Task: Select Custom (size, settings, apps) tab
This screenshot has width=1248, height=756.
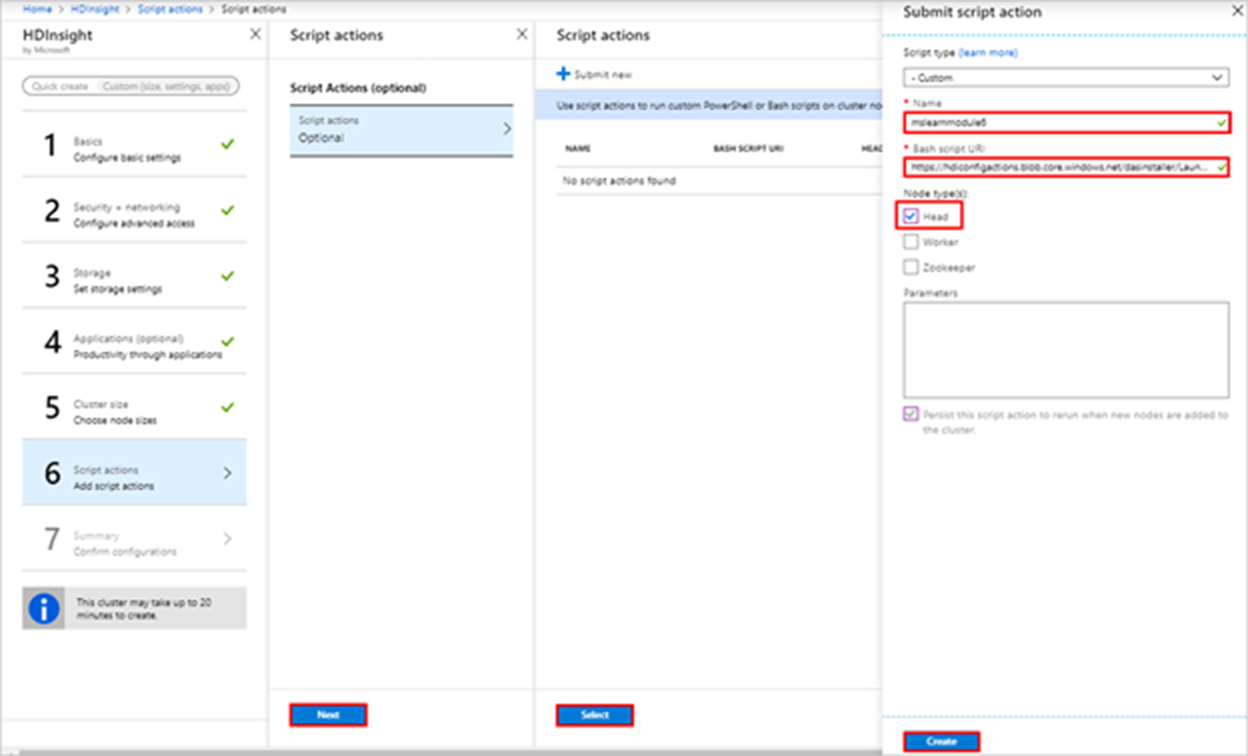Action: click(x=167, y=87)
